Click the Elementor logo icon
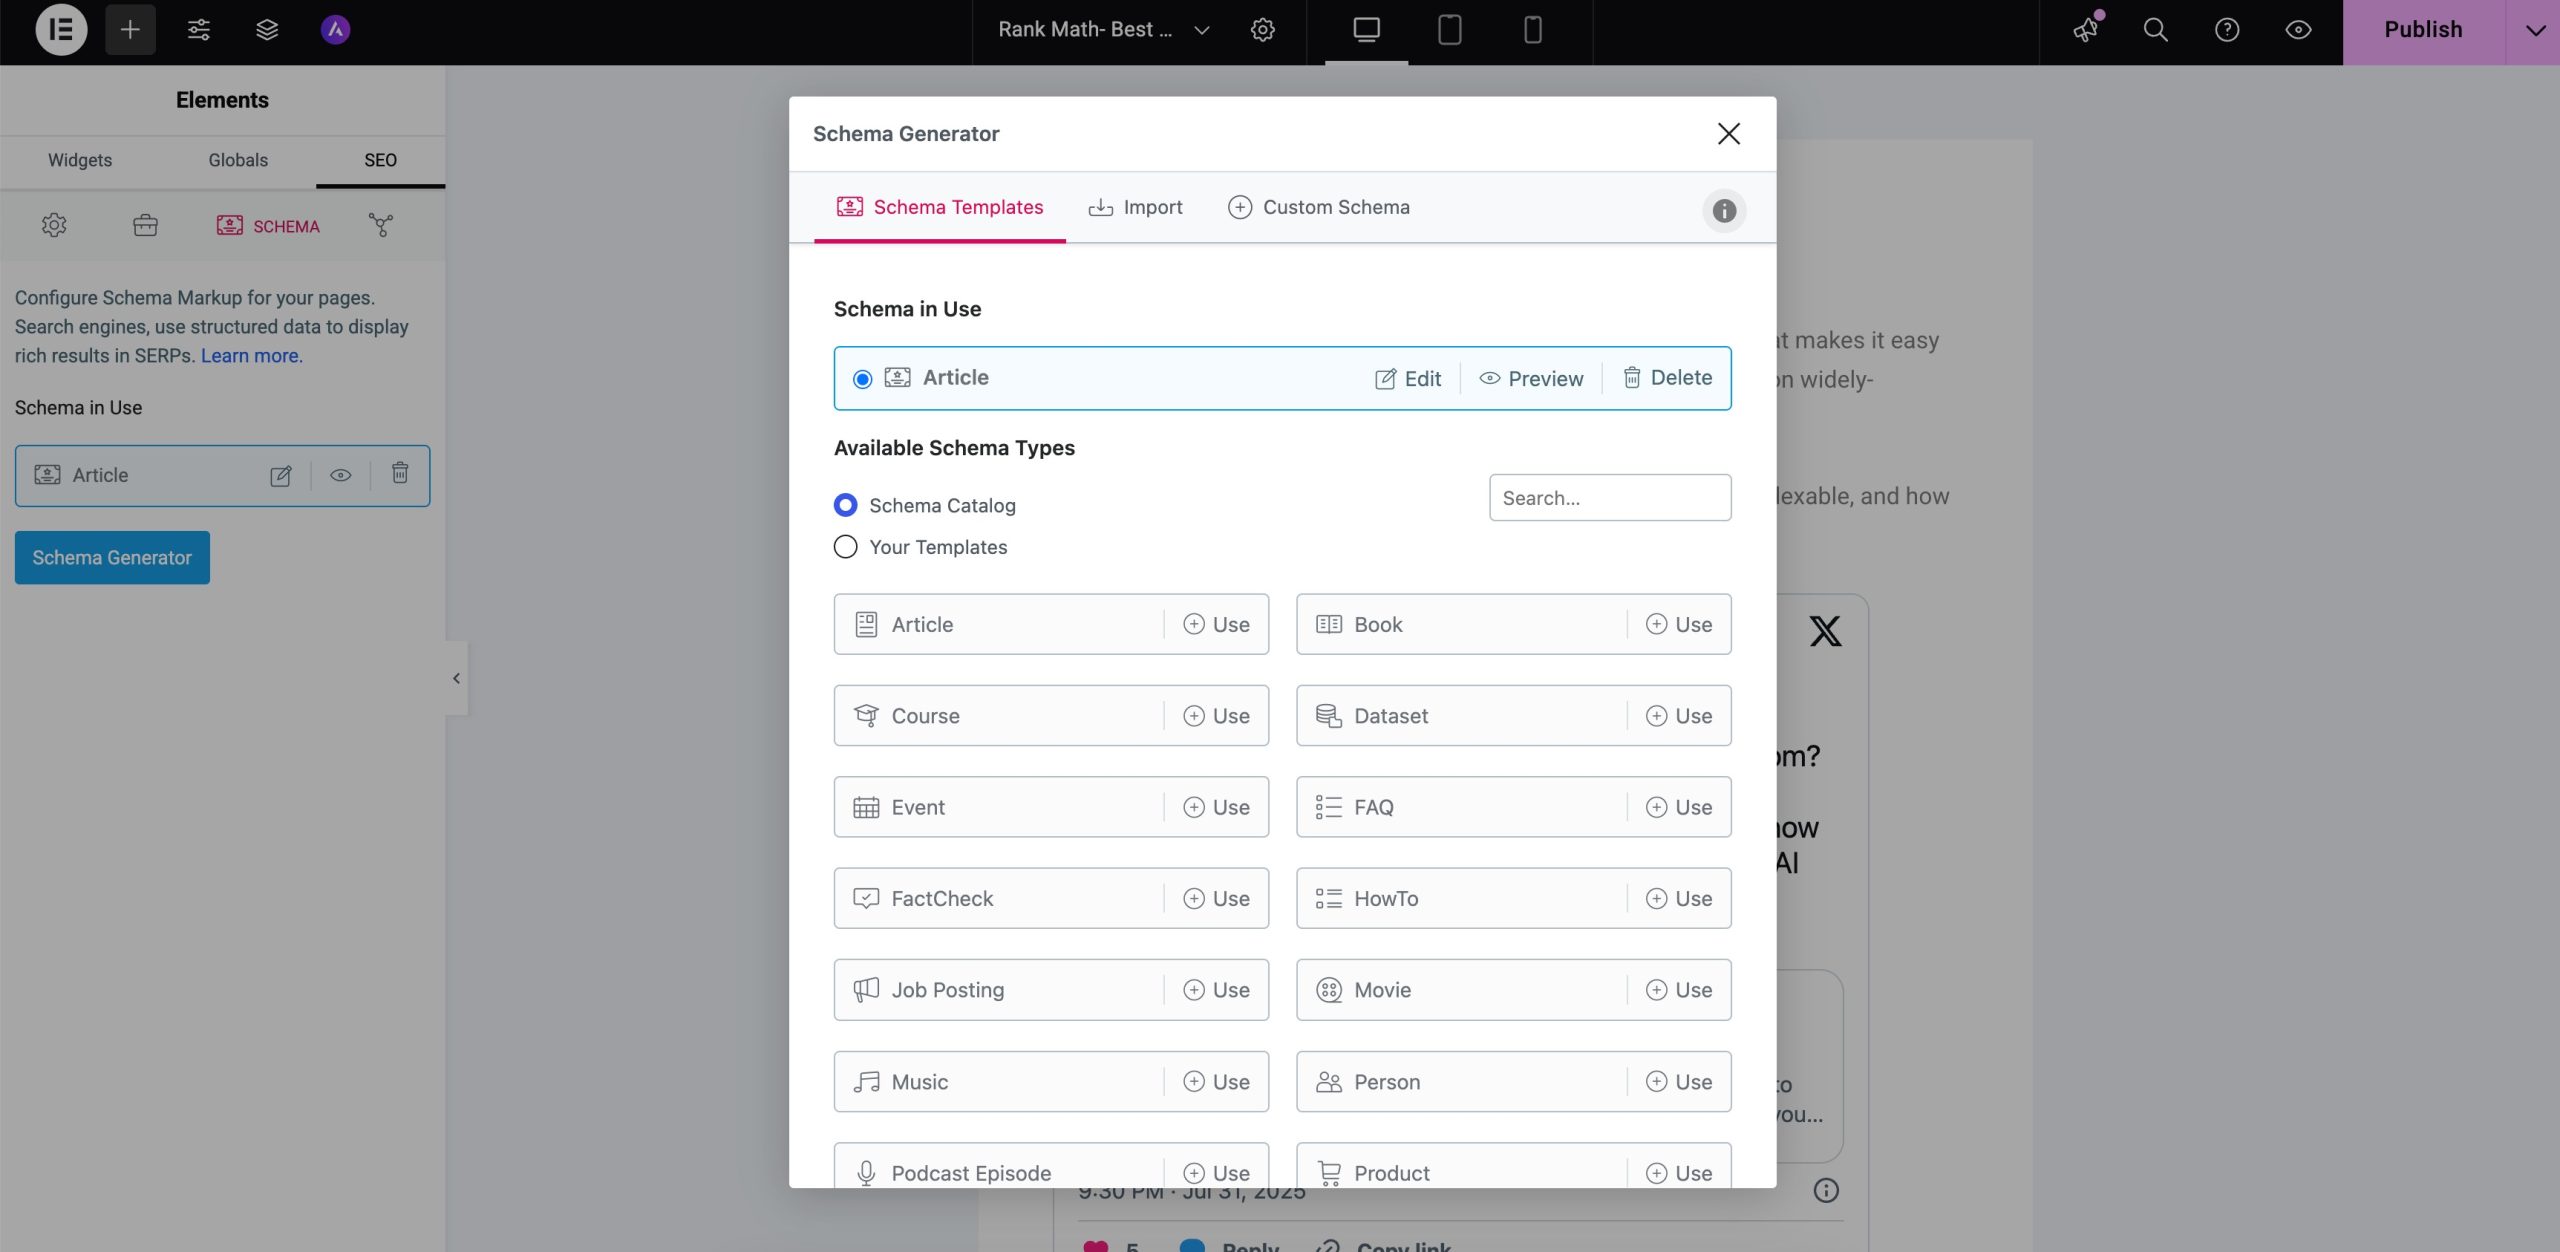Viewport: 2560px width, 1252px height. coord(61,30)
